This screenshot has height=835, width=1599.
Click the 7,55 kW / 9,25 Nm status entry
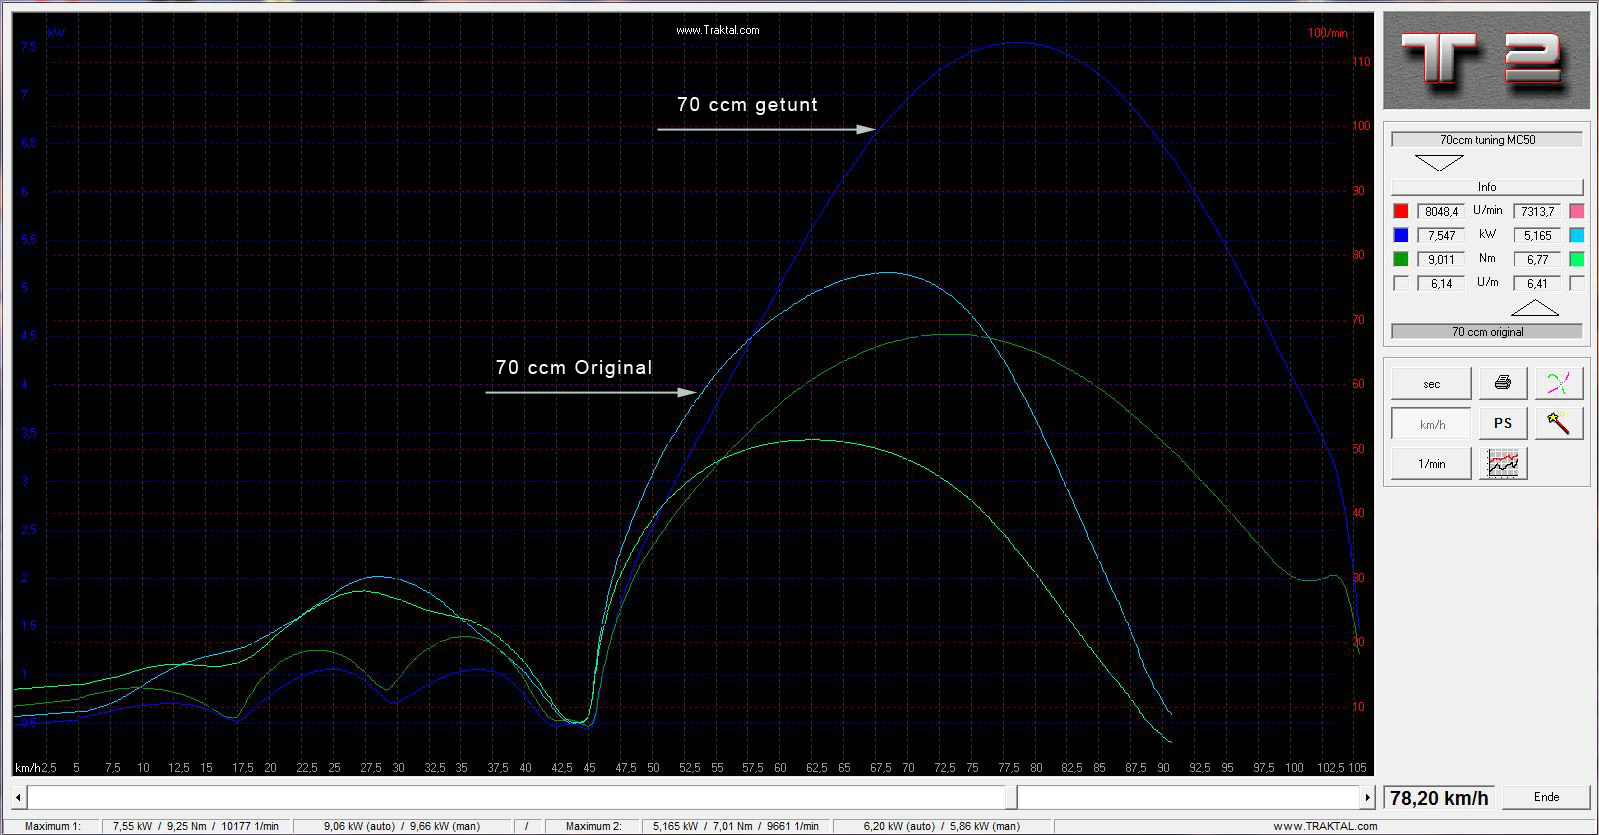pyautogui.click(x=196, y=826)
